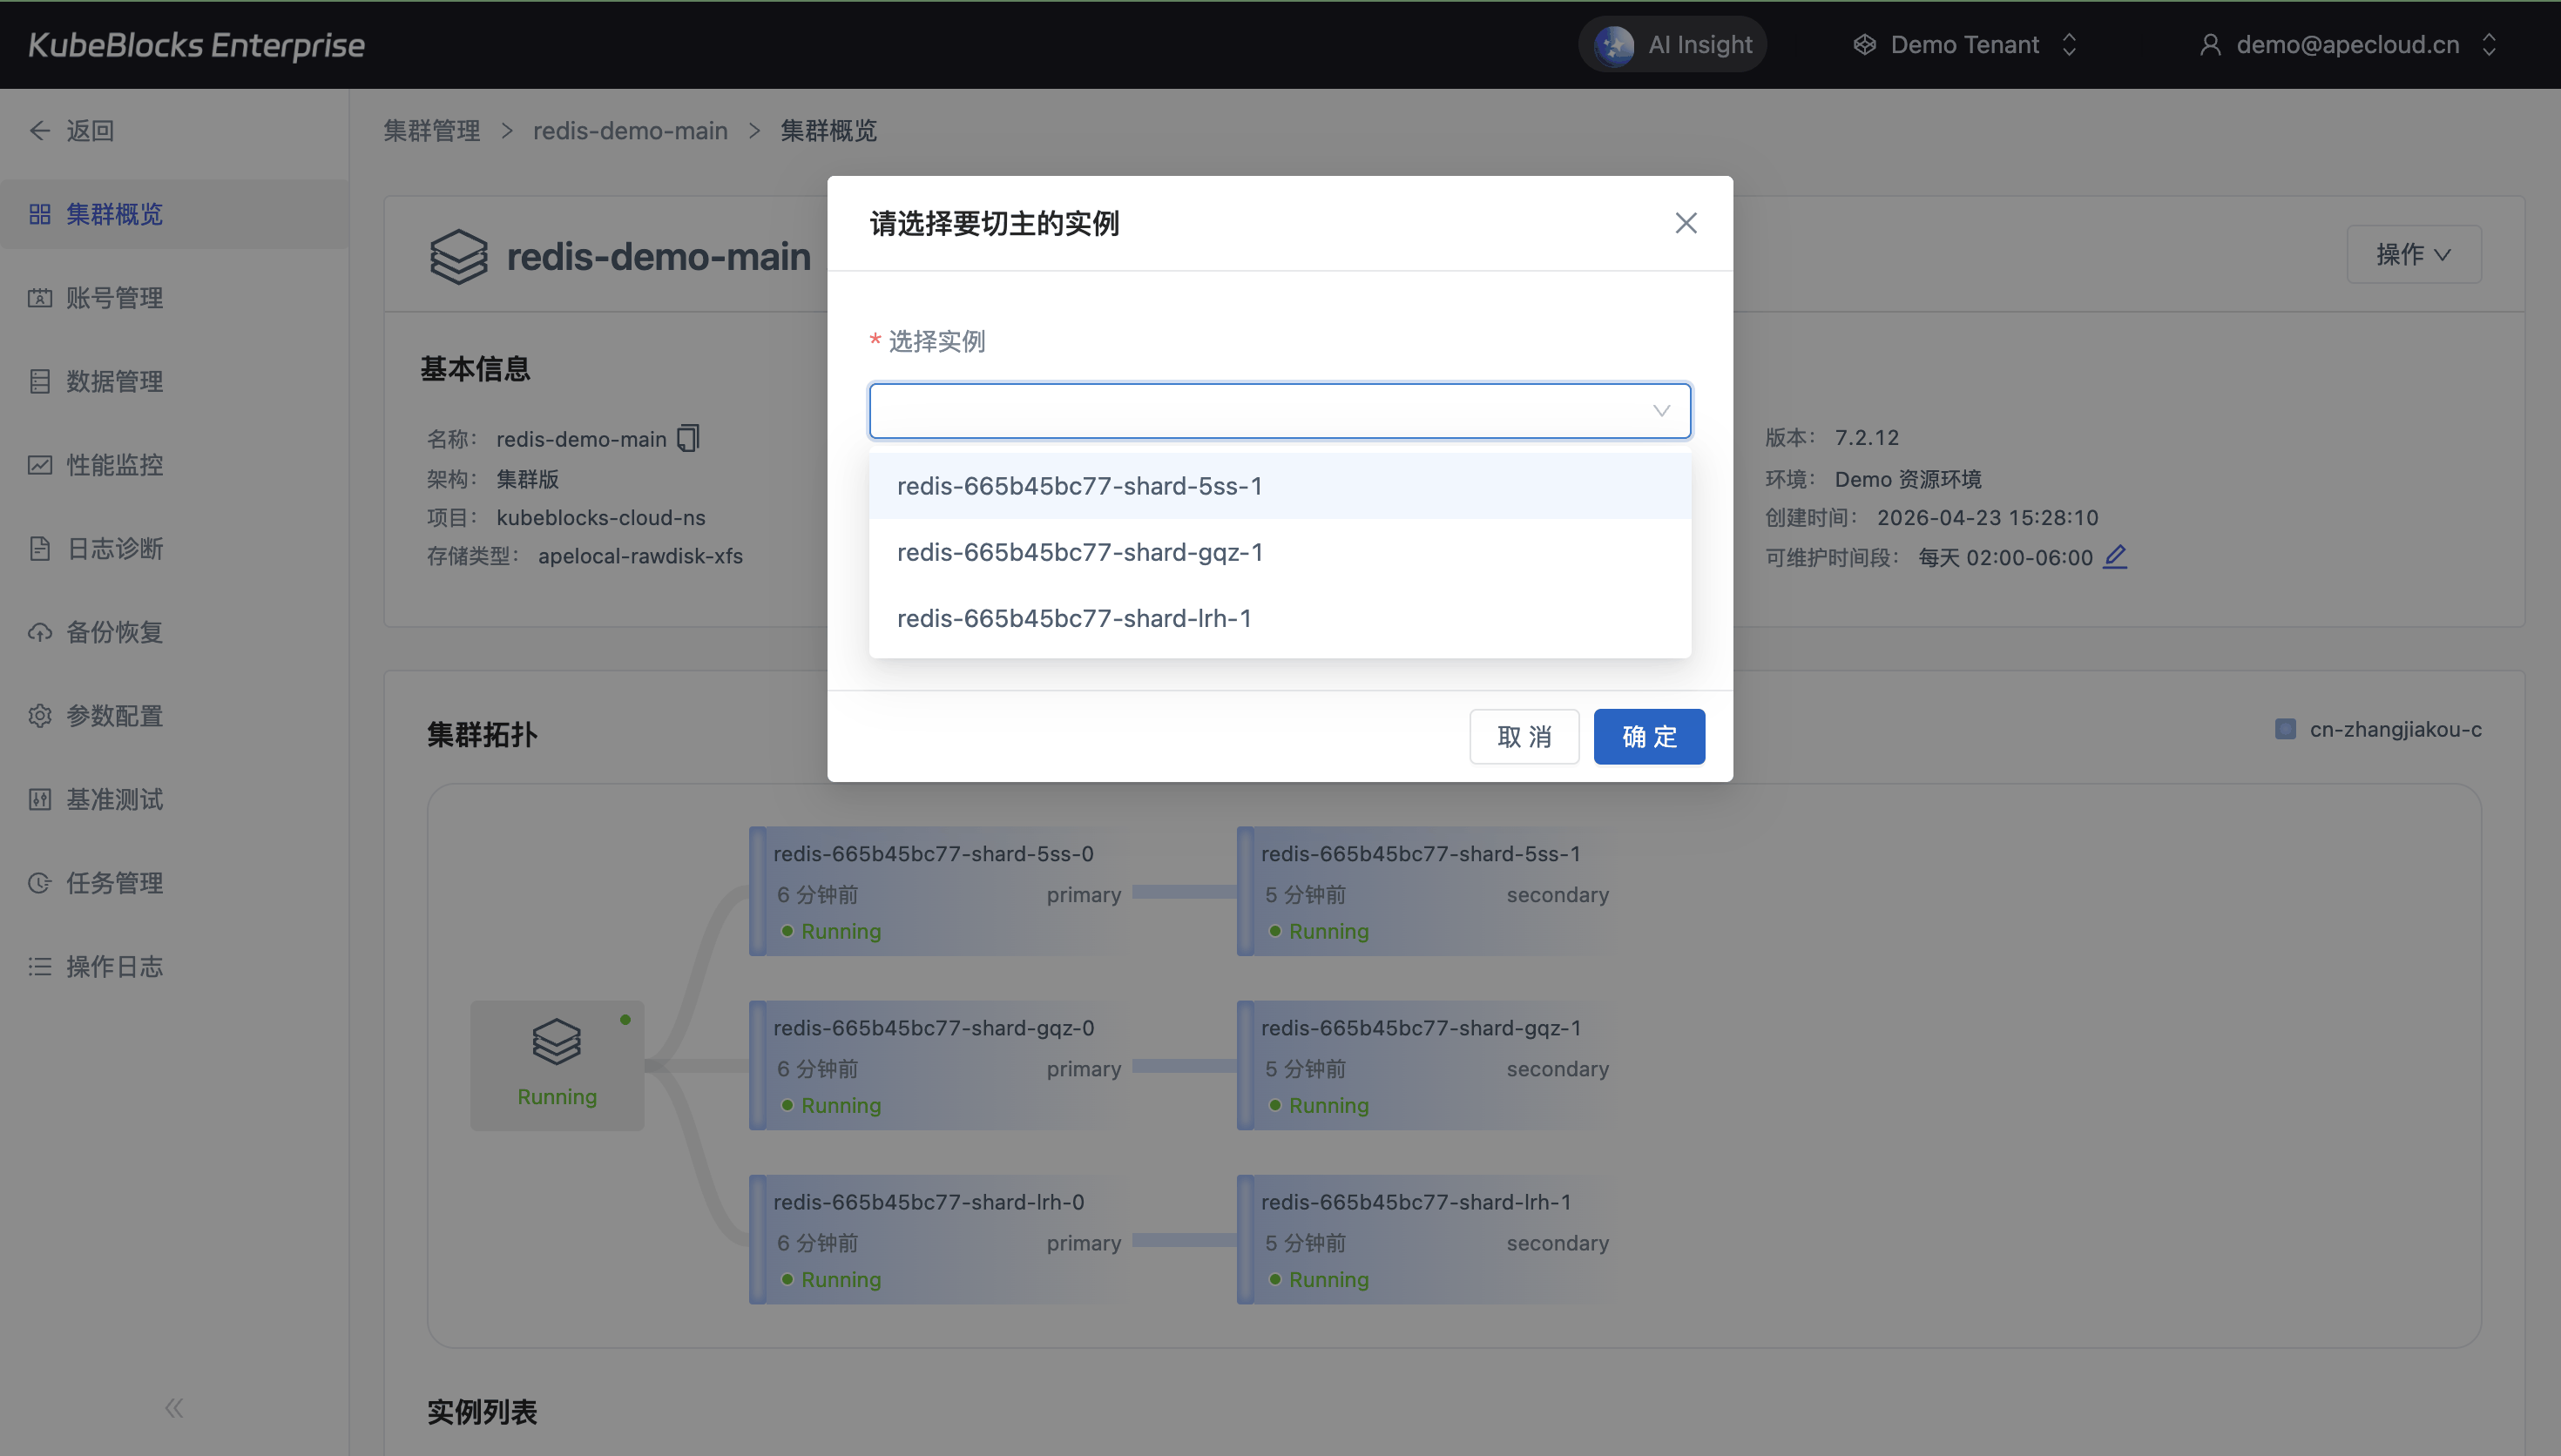The width and height of the screenshot is (2561, 1456).
Task: Pick redis-665b45bc77-shard-lrh-1 option
Action: point(1074,618)
